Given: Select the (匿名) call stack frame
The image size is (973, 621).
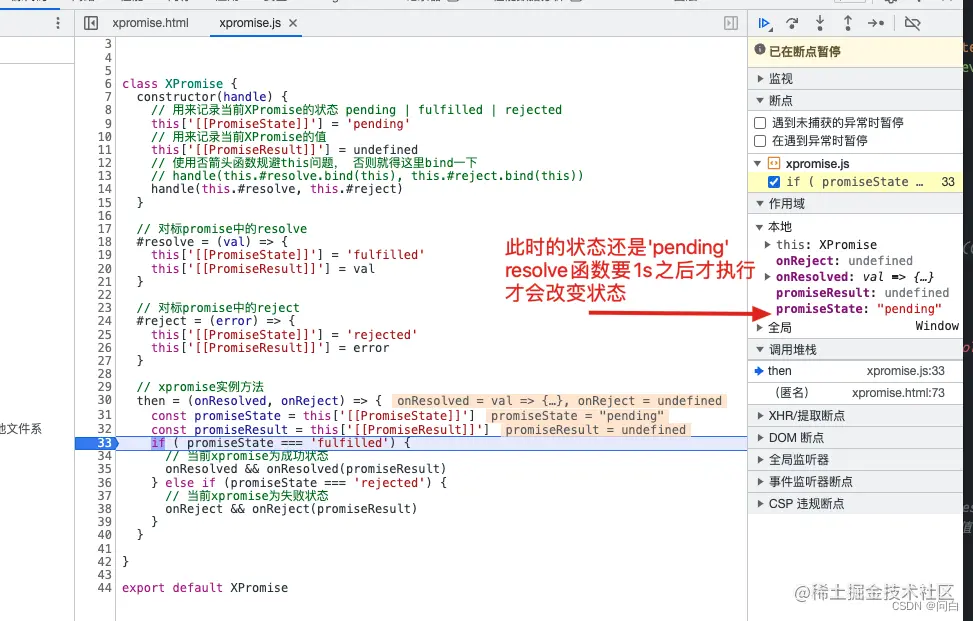Looking at the screenshot, I should (855, 393).
